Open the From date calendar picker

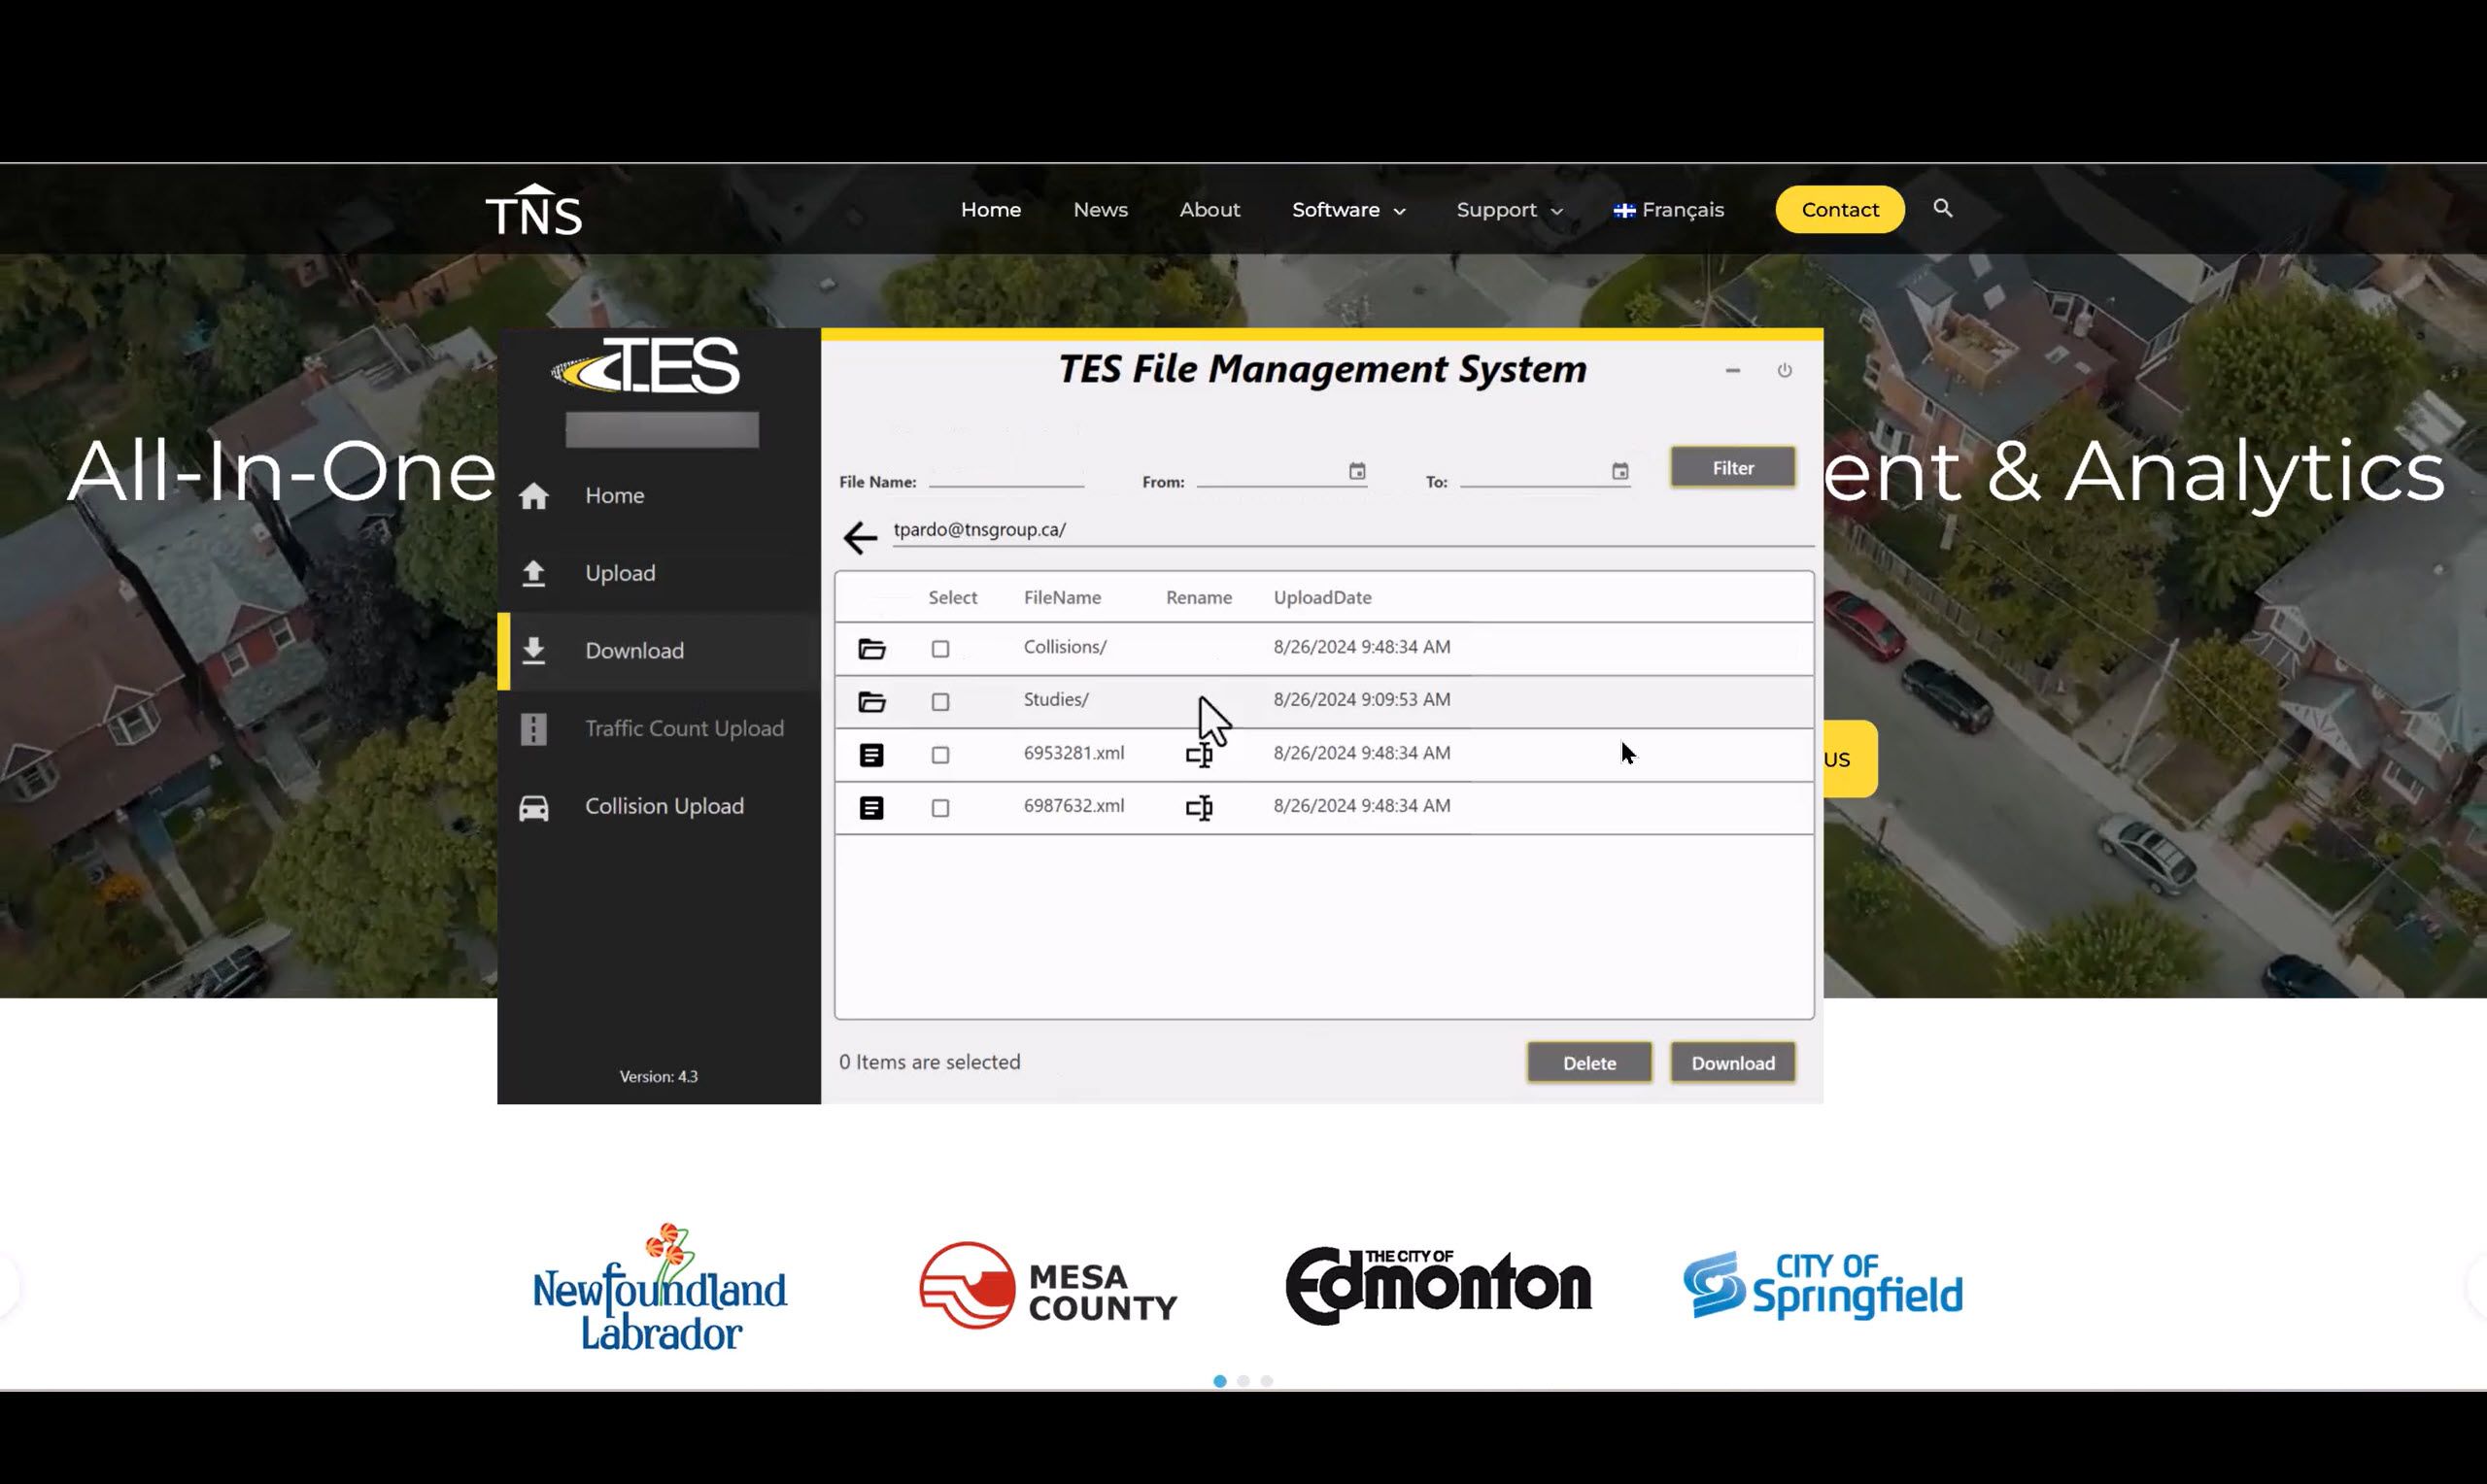click(x=1357, y=471)
